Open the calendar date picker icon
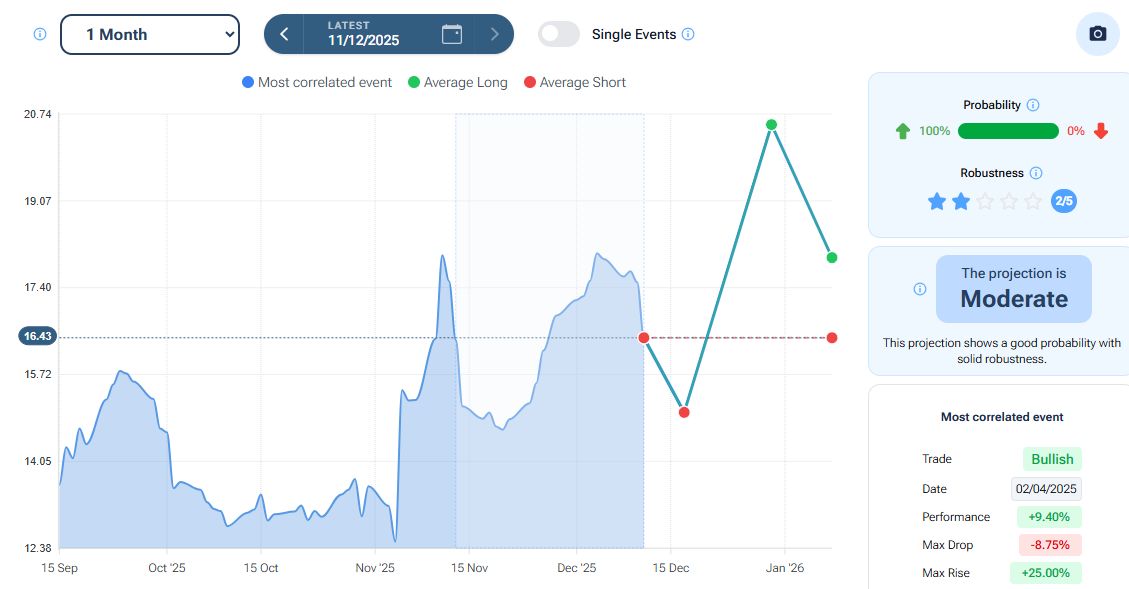Screen dimensions: 1129x589 pyautogui.click(x=452, y=34)
